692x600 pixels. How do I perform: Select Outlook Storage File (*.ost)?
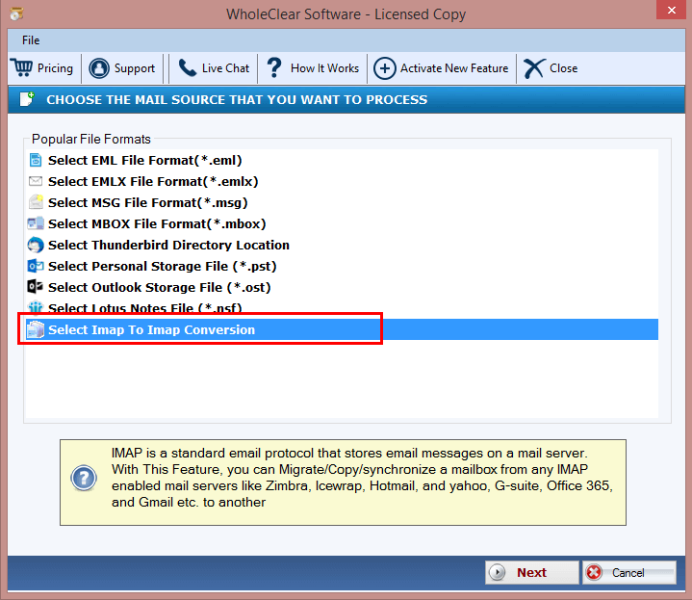click(159, 287)
